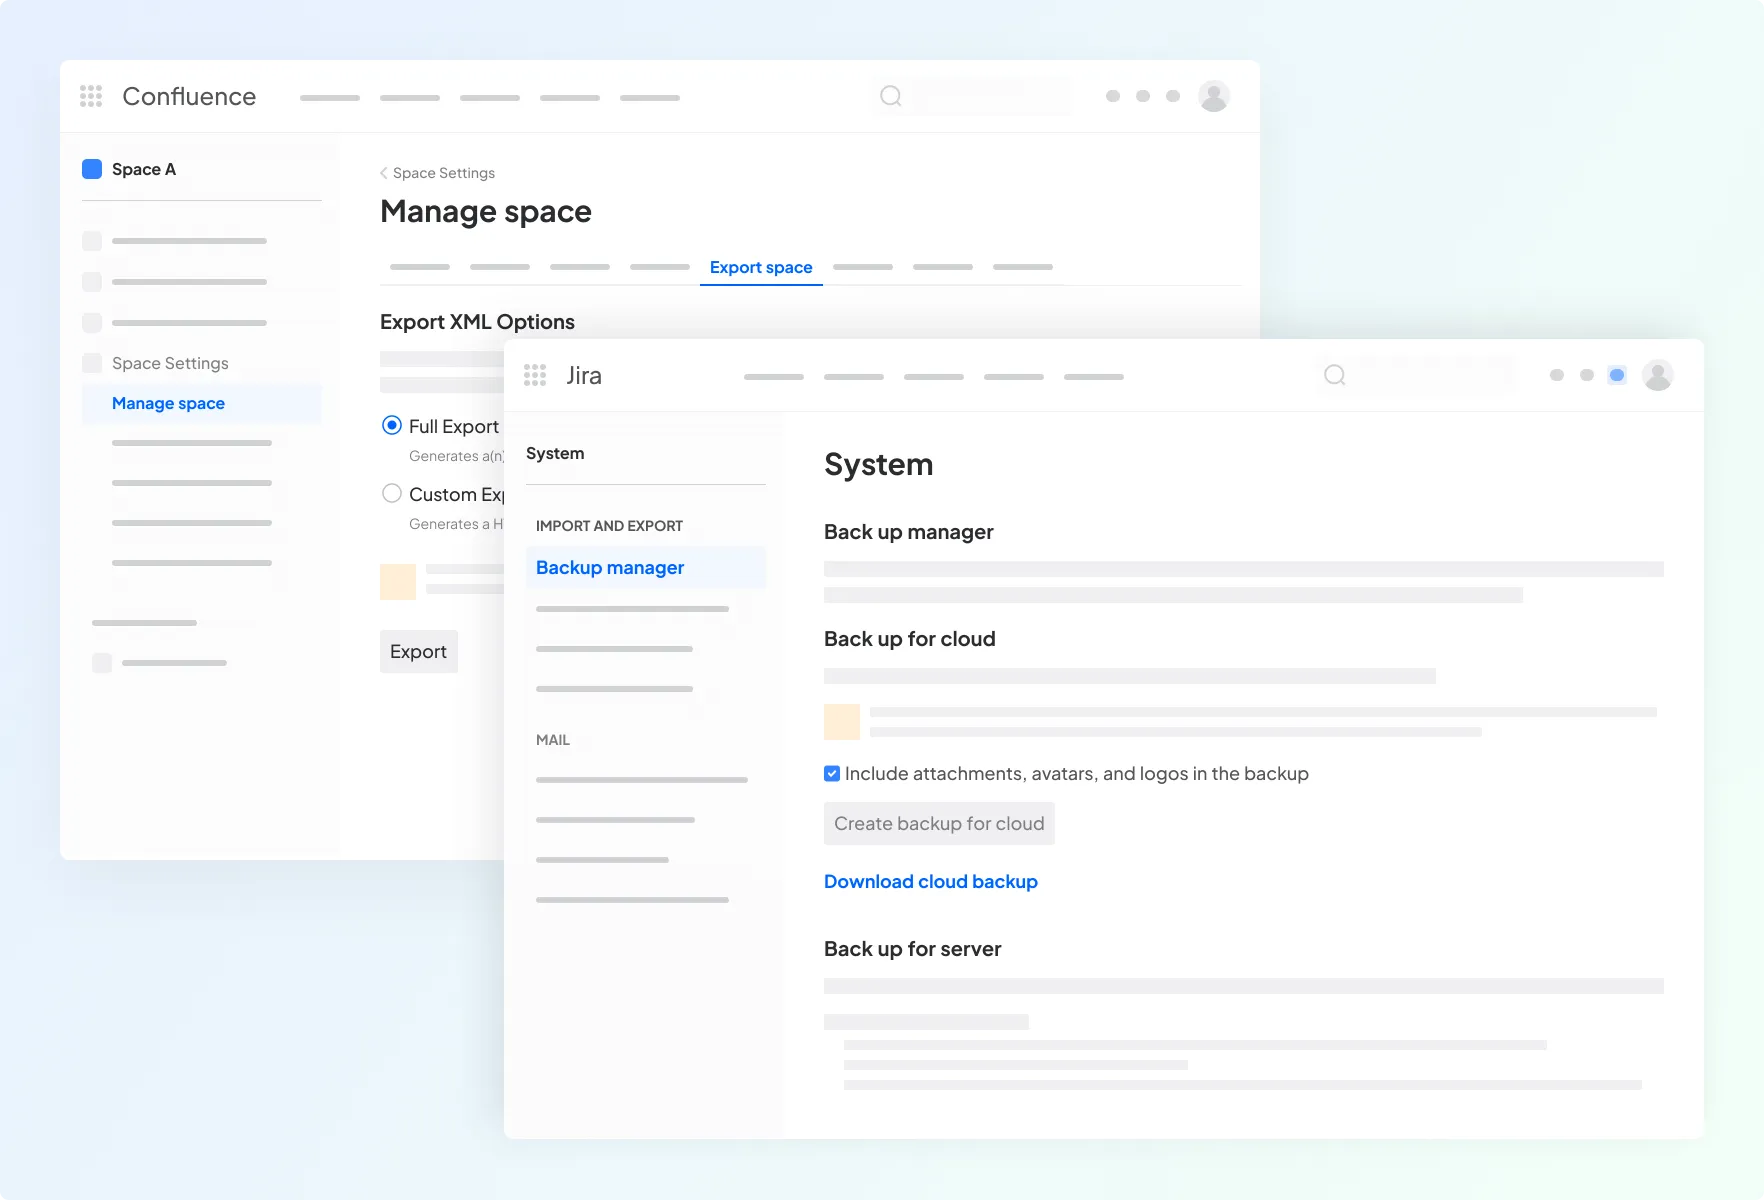This screenshot has width=1764, height=1200.
Task: Open the Jira user profile avatar
Action: (1657, 375)
